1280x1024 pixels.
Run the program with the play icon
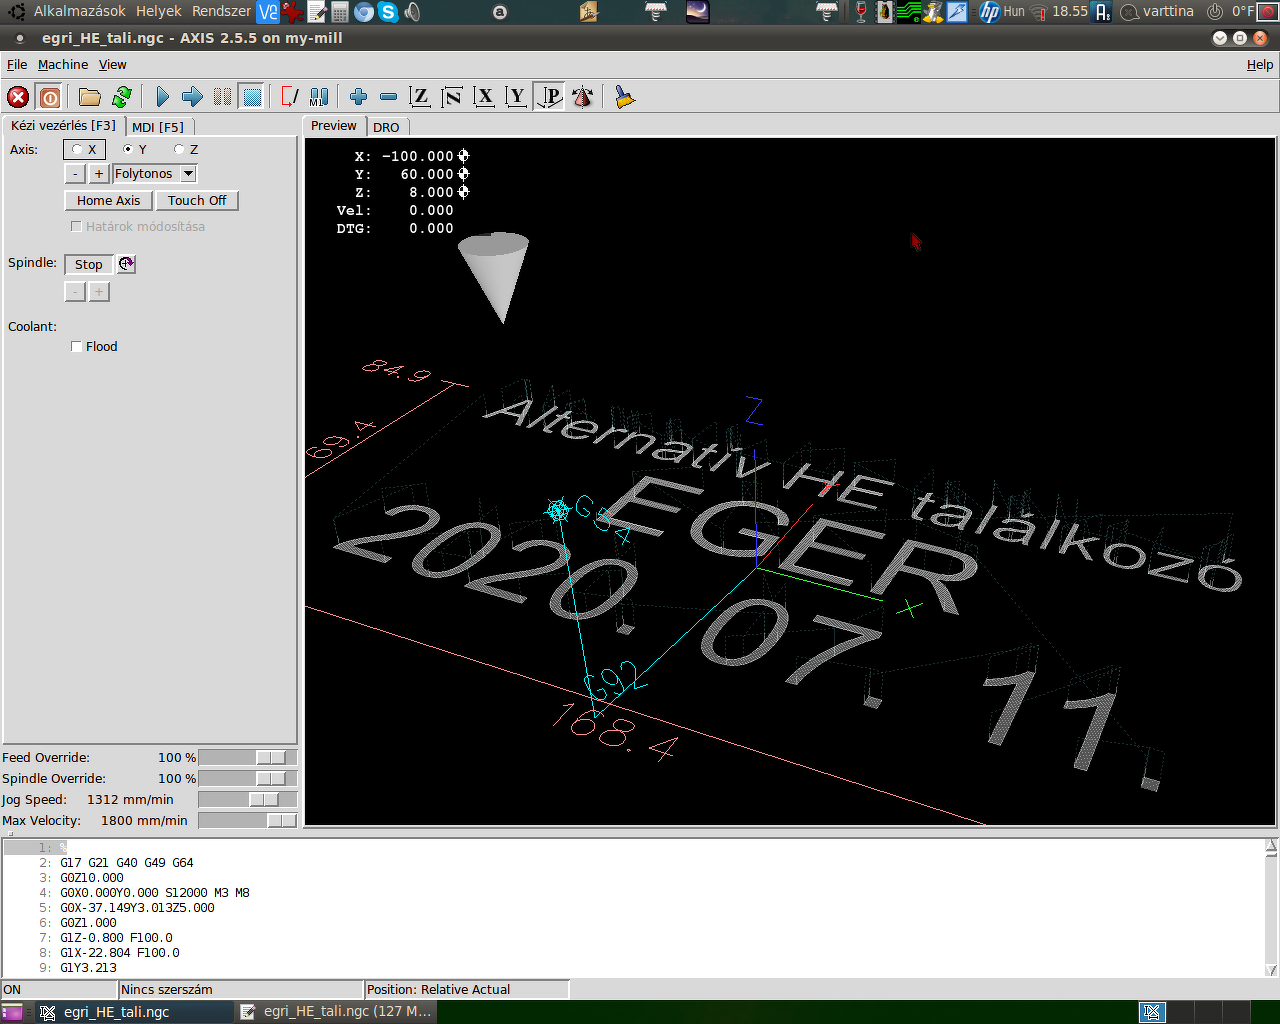tap(163, 97)
